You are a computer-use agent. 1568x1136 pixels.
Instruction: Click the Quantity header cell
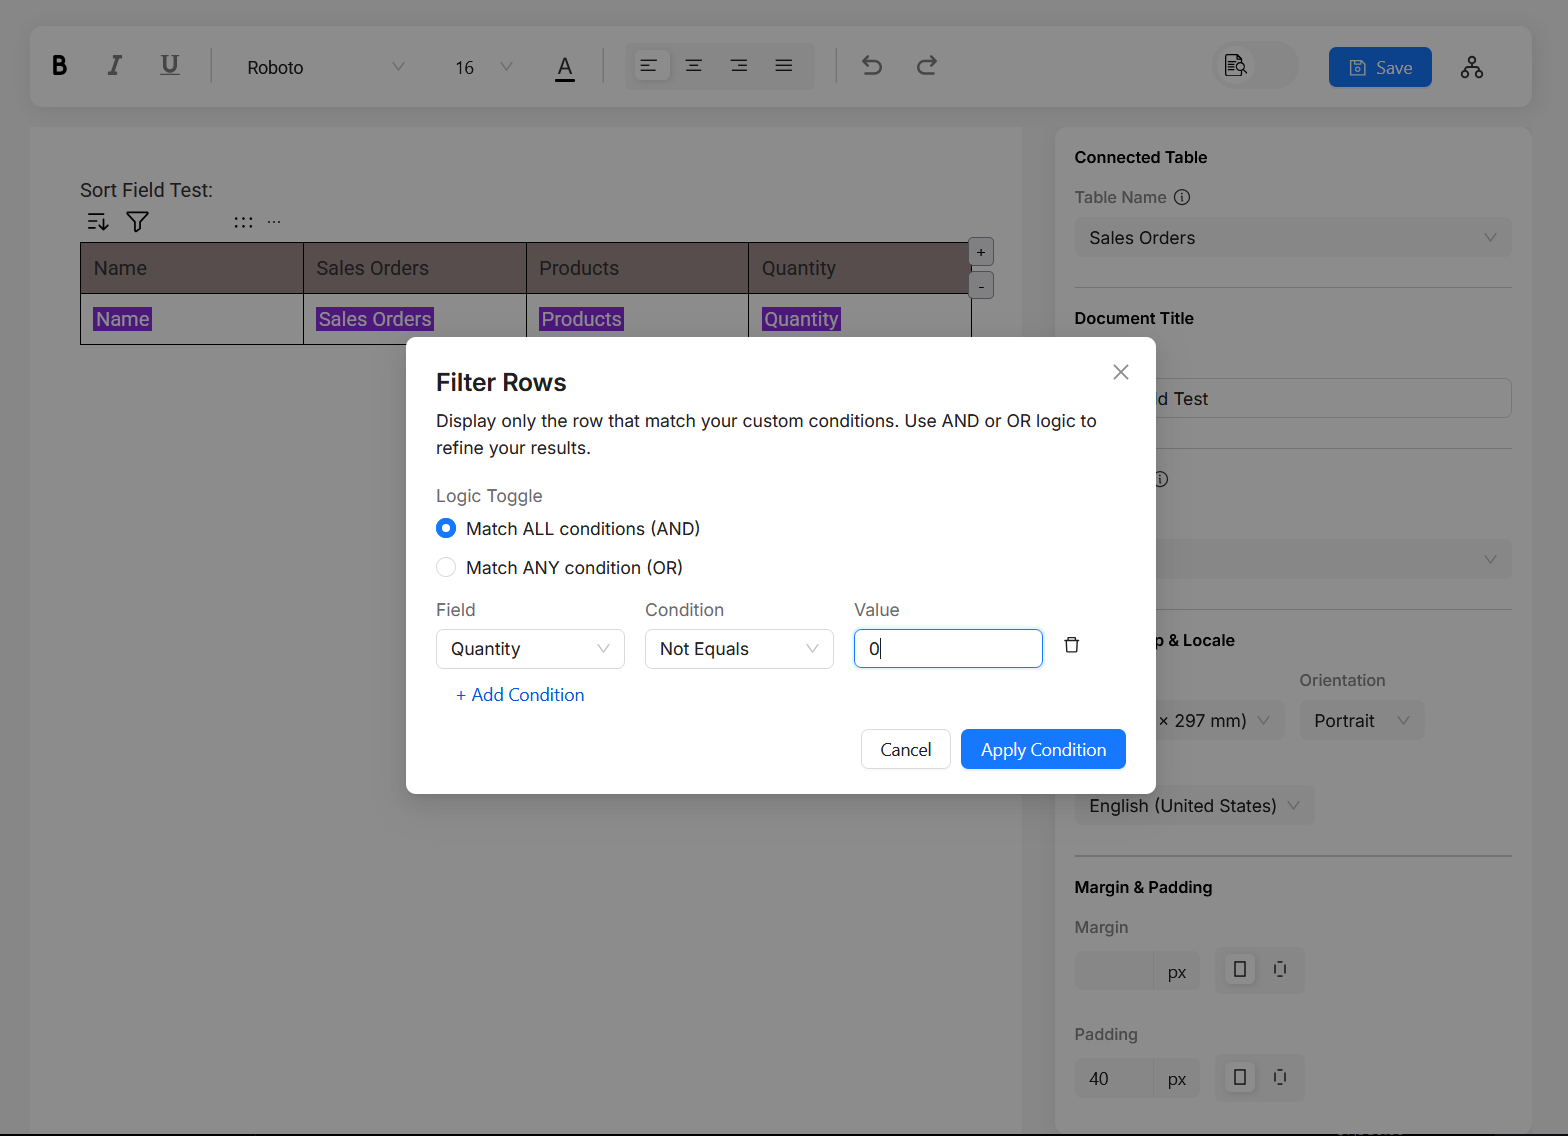click(860, 268)
